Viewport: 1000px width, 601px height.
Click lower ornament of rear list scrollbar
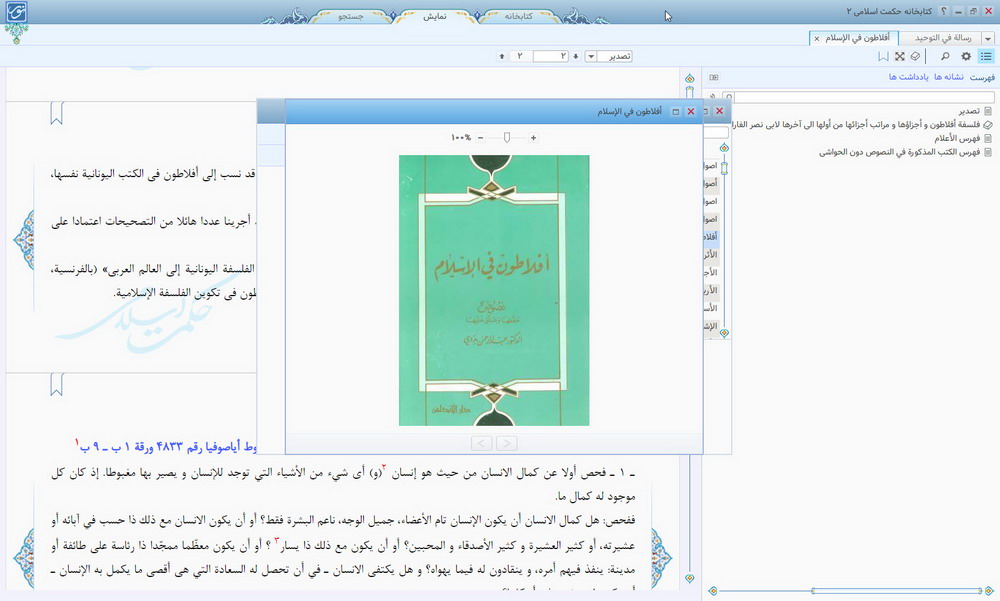(724, 333)
